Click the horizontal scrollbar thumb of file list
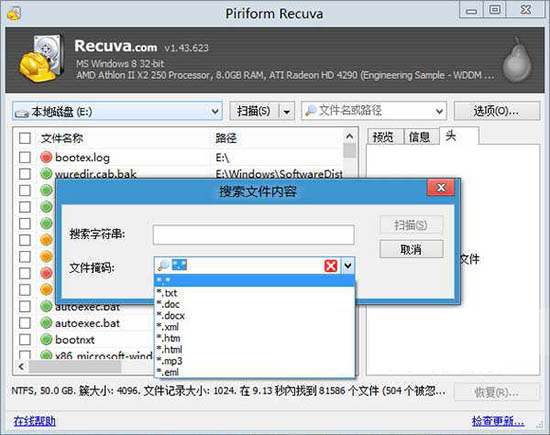 click(x=75, y=367)
